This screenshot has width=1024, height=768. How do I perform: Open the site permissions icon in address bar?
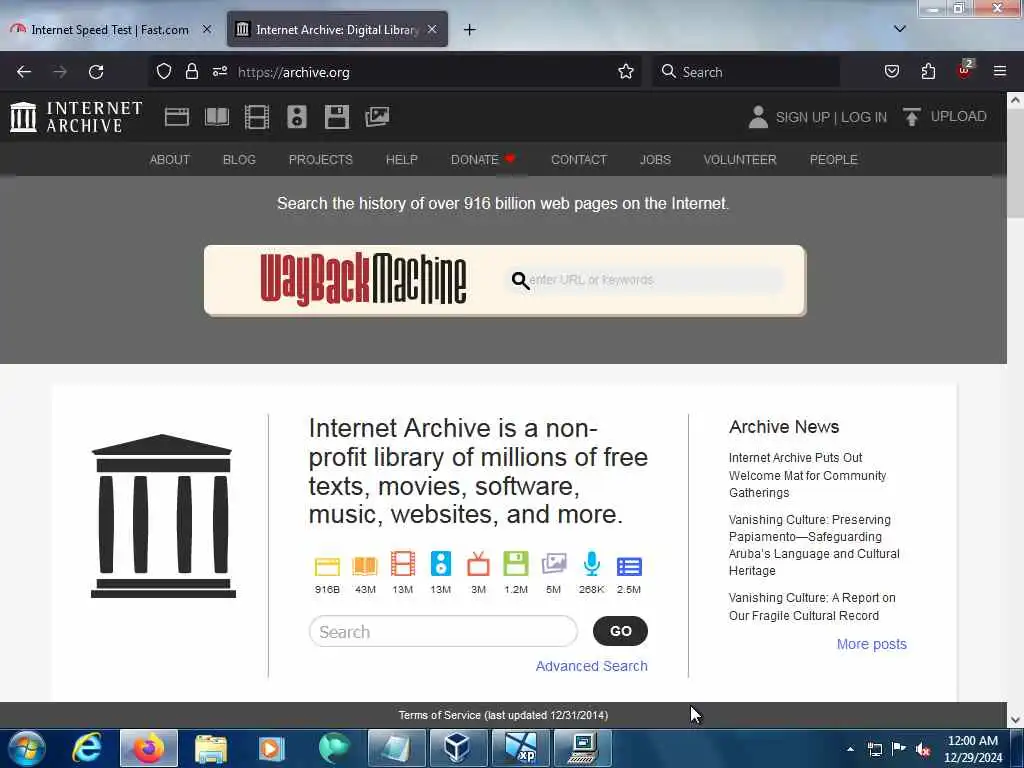pos(219,72)
